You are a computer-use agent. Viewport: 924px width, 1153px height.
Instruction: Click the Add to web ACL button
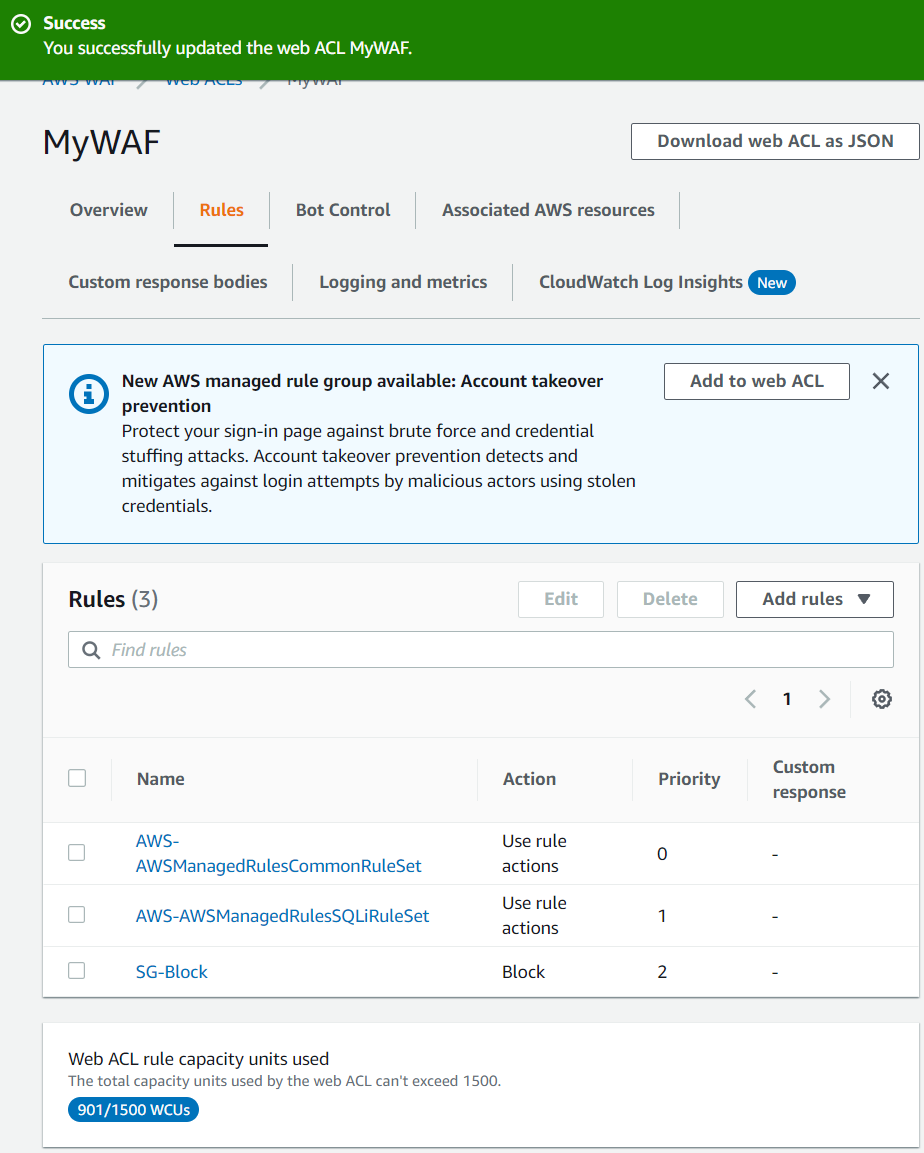pos(757,381)
